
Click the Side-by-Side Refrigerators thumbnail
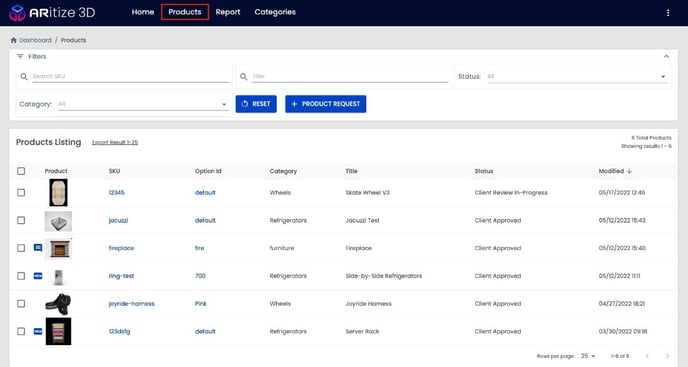pyautogui.click(x=58, y=277)
